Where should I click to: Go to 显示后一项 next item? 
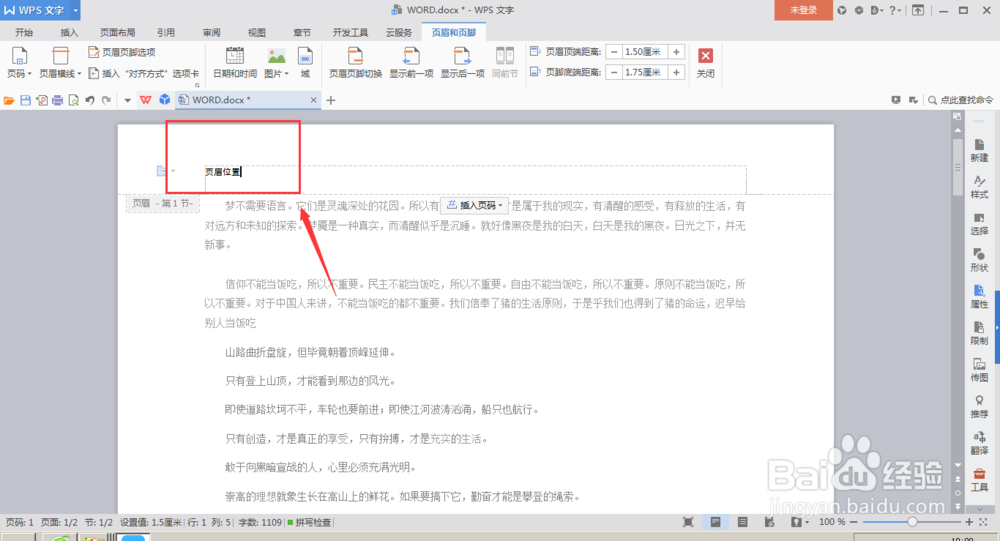coord(462,63)
